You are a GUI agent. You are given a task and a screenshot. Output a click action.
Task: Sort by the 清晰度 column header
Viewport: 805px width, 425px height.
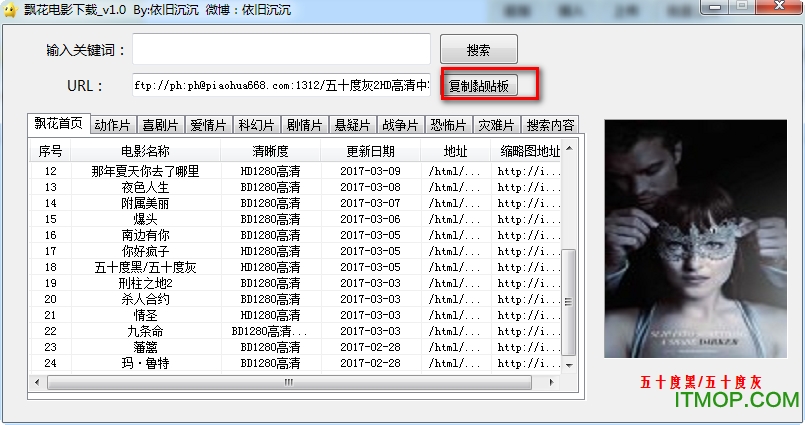pyautogui.click(x=271, y=151)
